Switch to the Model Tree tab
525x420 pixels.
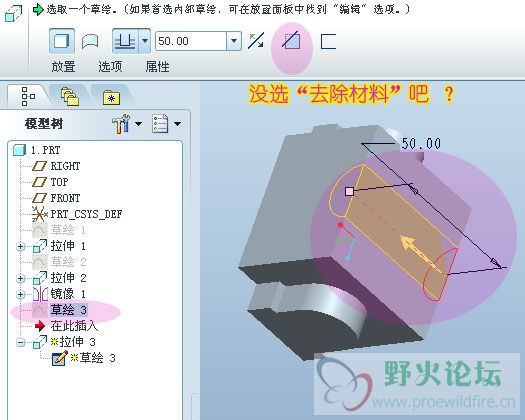coord(28,96)
